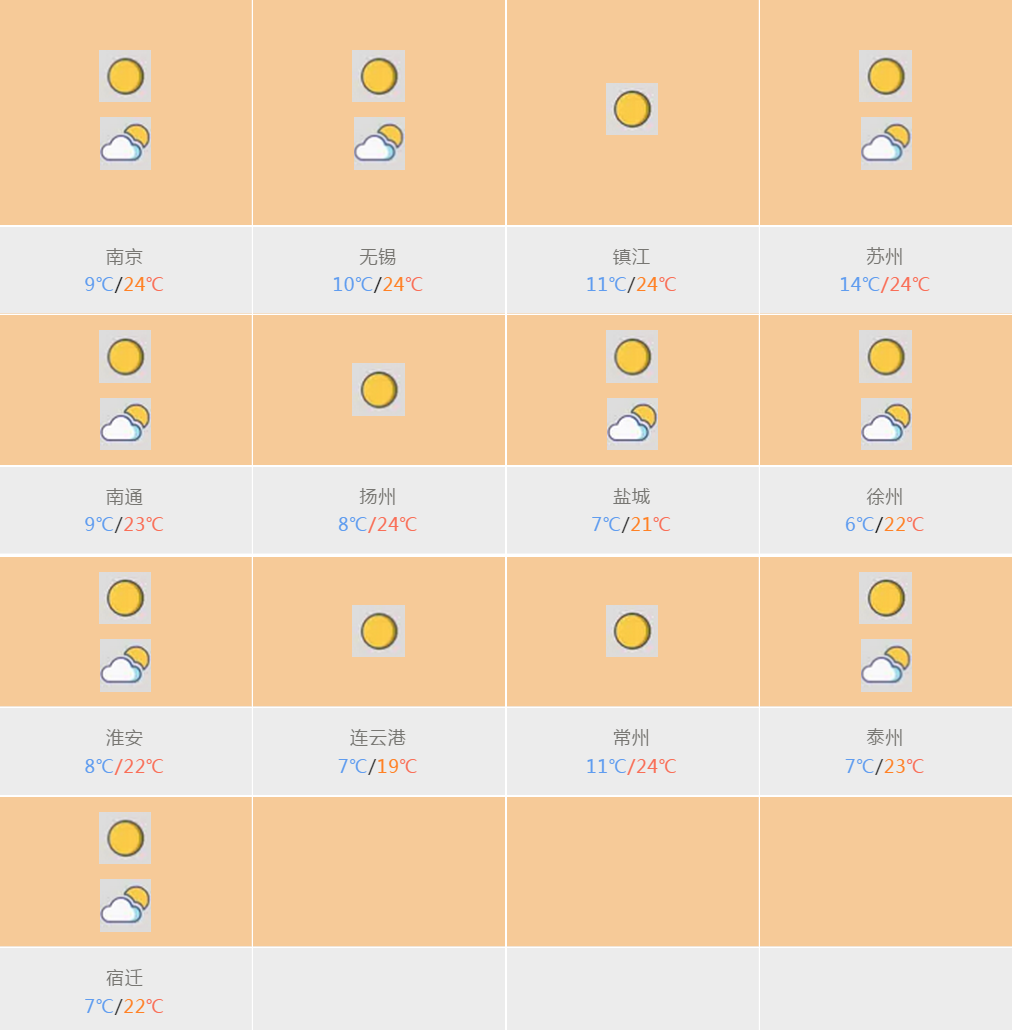The height and width of the screenshot is (1030, 1012).
Task: Click 常州's sunny weather icon
Action: click(x=632, y=631)
